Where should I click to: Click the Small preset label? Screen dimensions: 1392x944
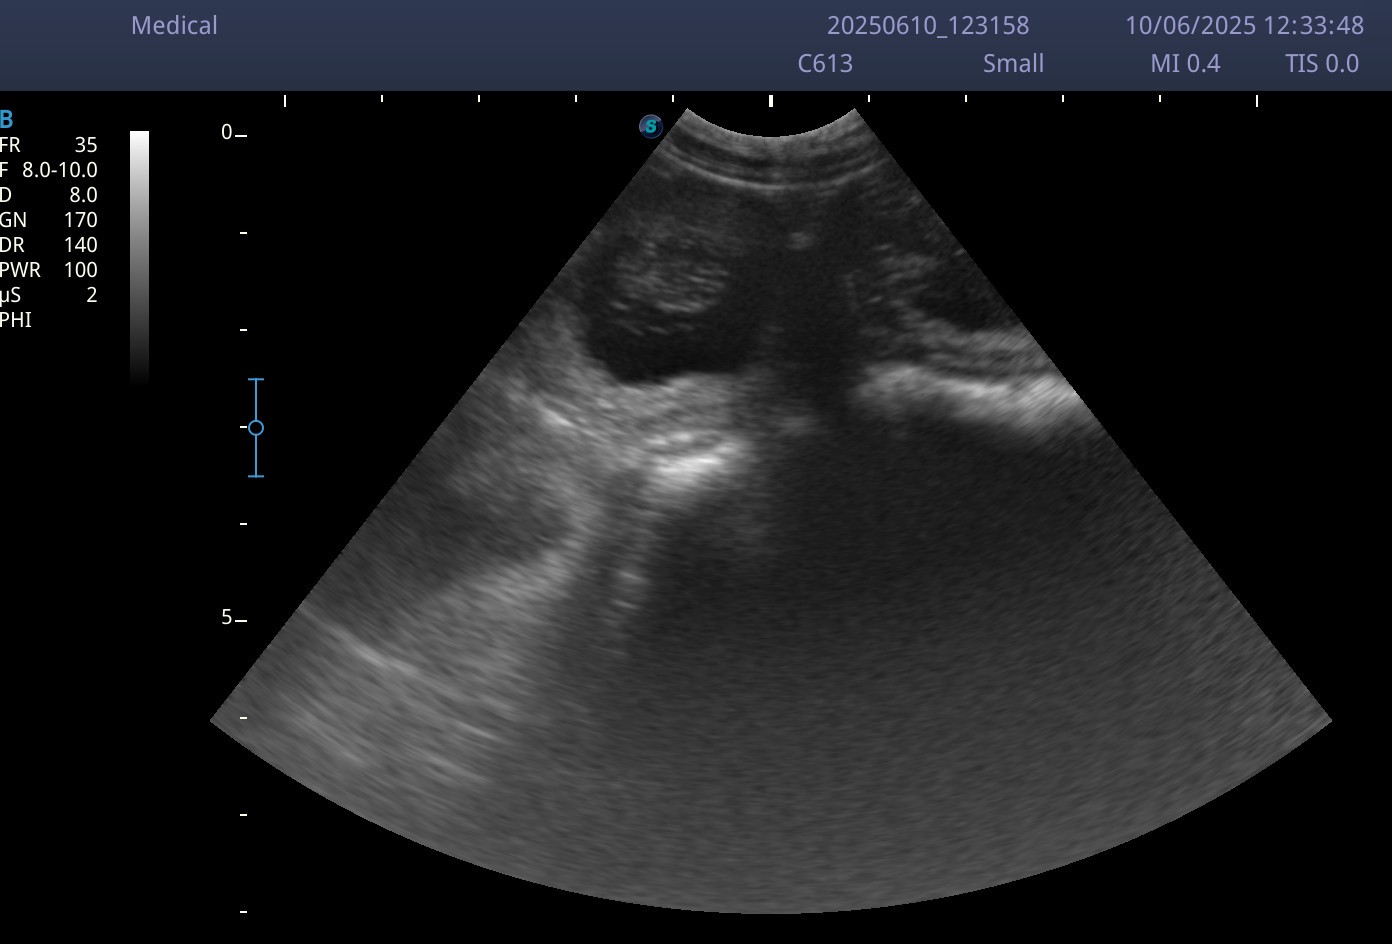pos(1013,64)
